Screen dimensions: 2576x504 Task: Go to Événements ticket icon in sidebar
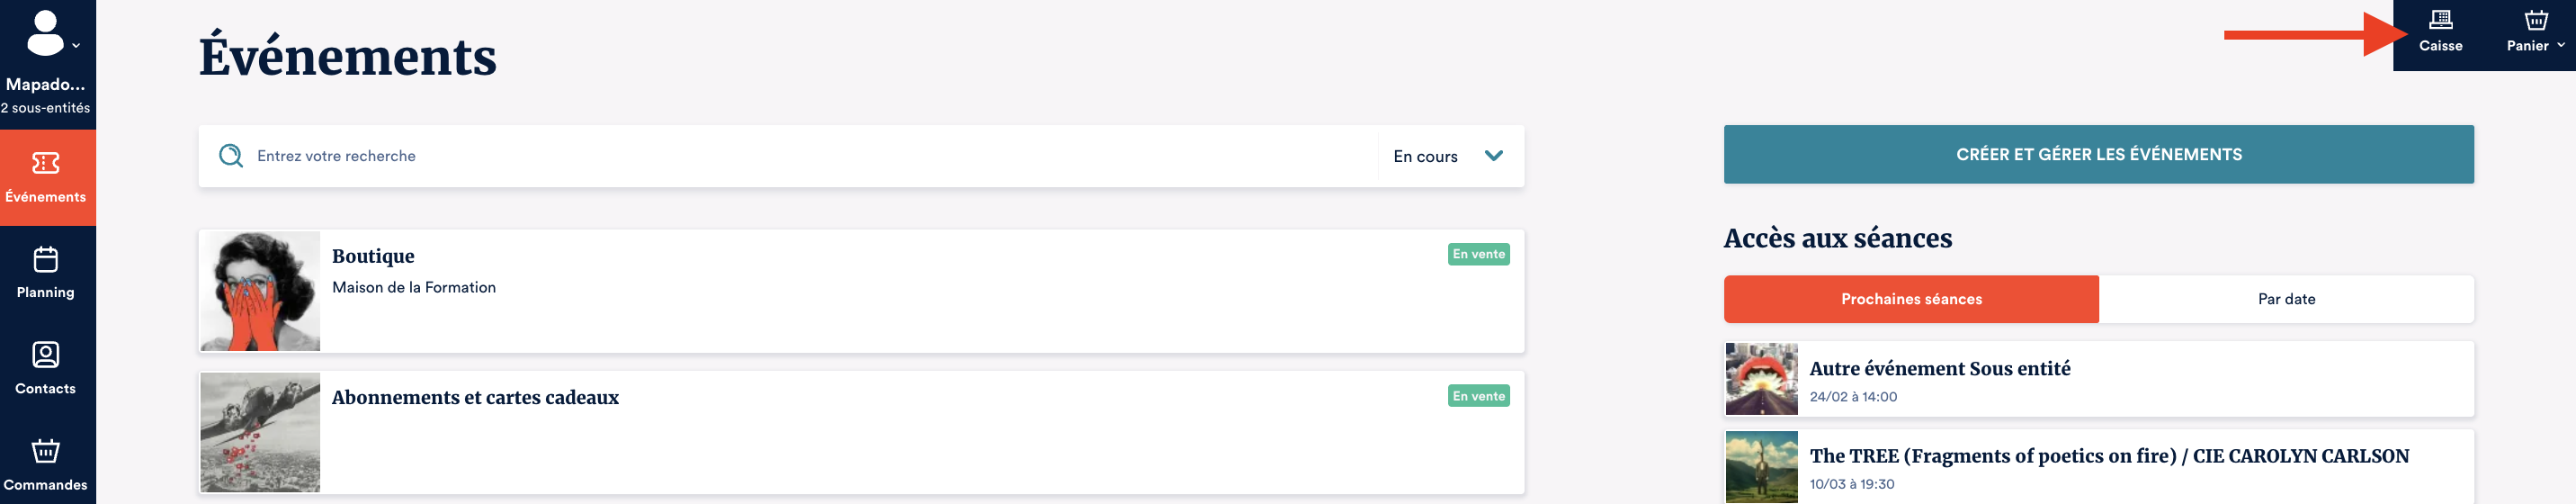pos(46,163)
